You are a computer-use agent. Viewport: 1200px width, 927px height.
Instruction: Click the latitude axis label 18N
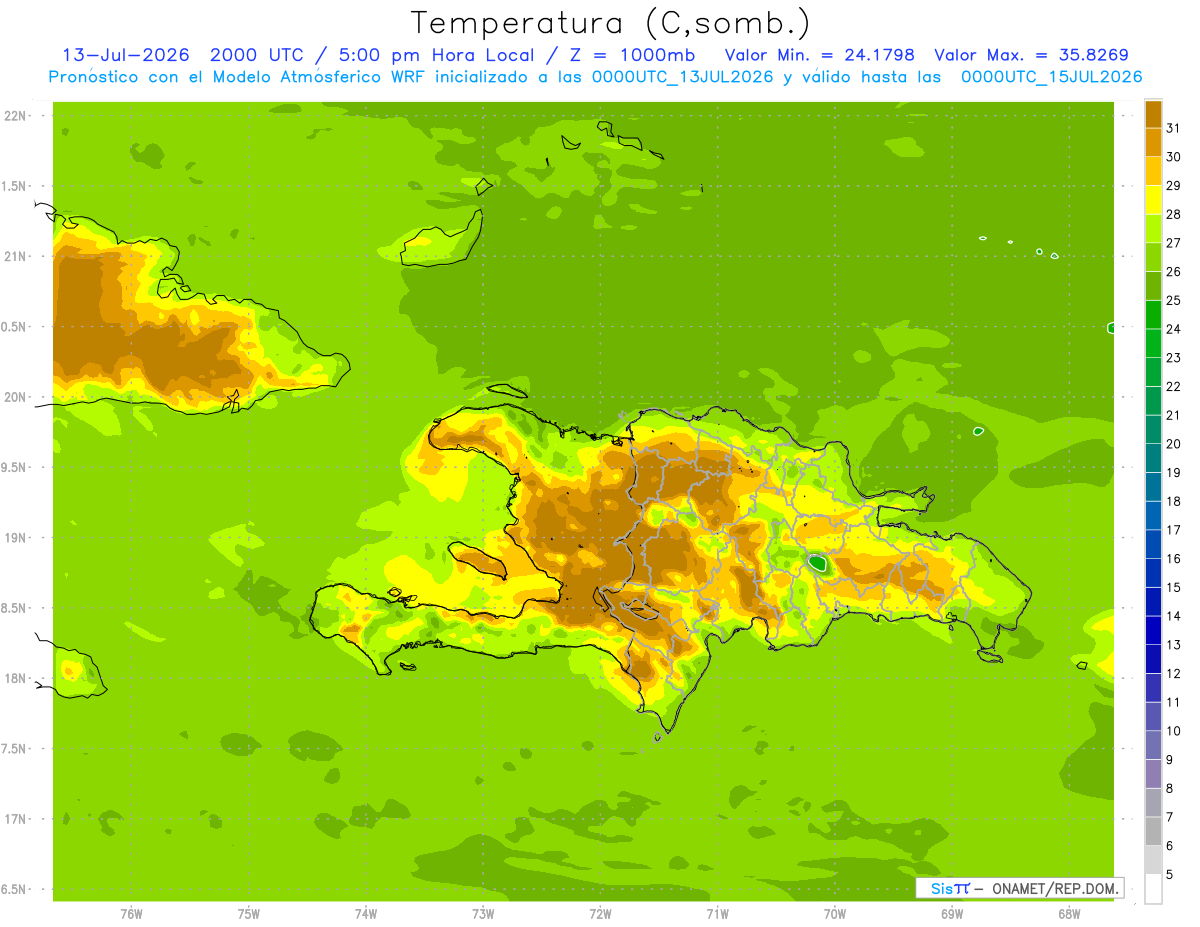pyautogui.click(x=17, y=679)
